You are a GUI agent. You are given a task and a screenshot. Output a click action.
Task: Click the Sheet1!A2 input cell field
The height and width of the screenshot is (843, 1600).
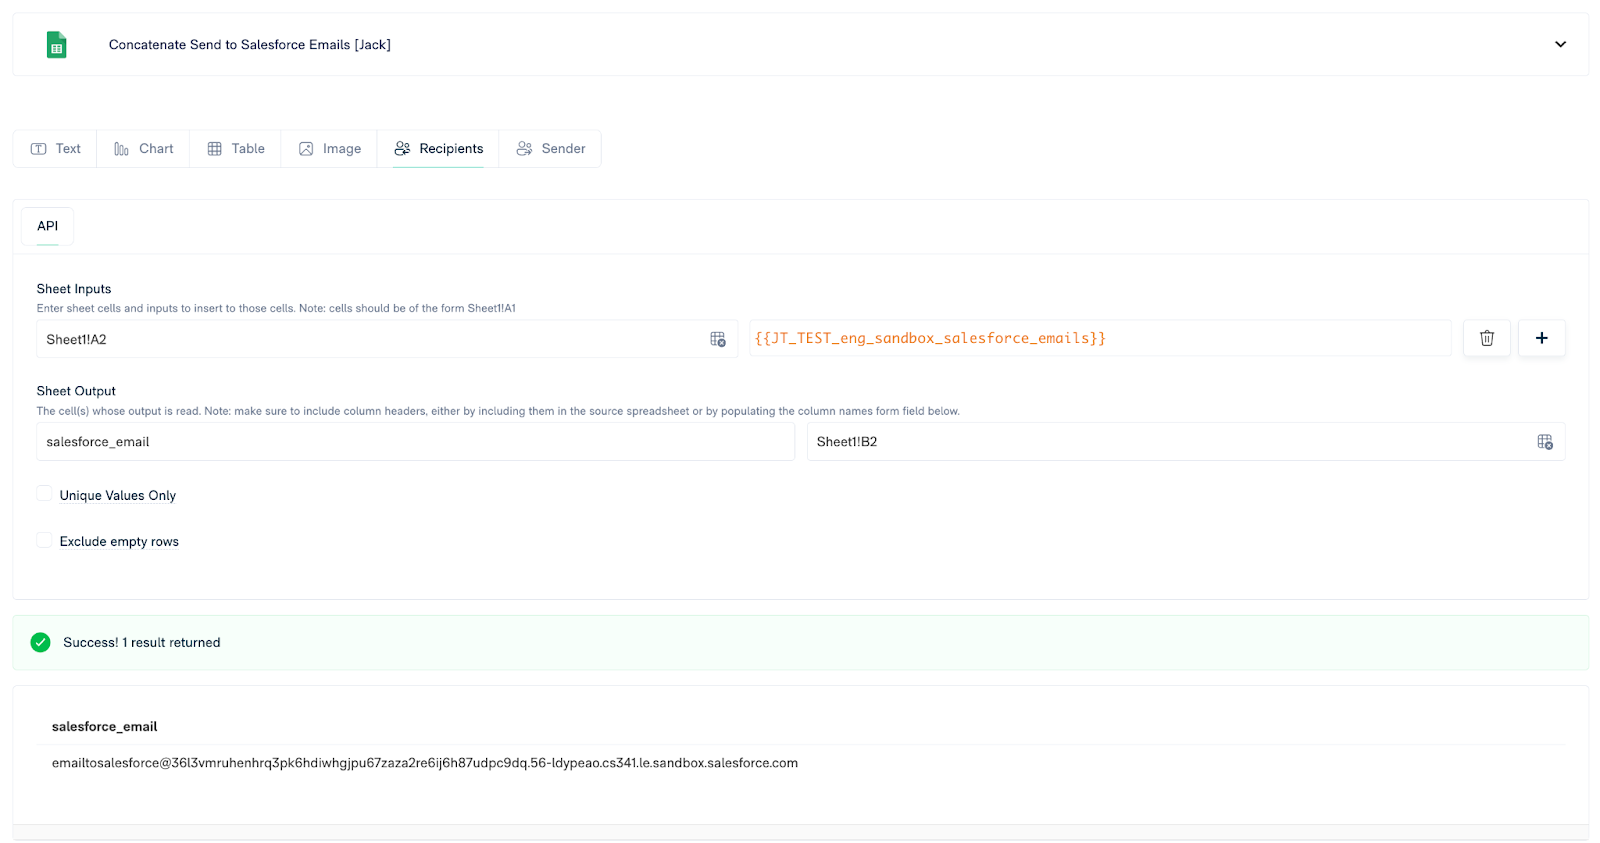(370, 340)
